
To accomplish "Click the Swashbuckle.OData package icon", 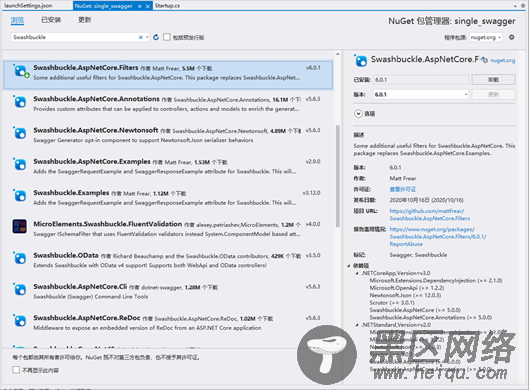I will click(20, 258).
